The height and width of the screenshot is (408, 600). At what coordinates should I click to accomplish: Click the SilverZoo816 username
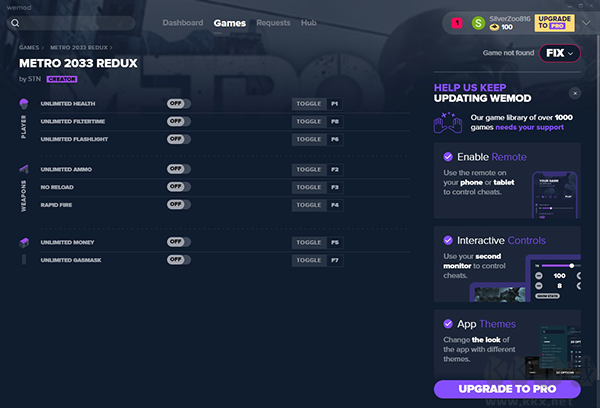pyautogui.click(x=510, y=19)
